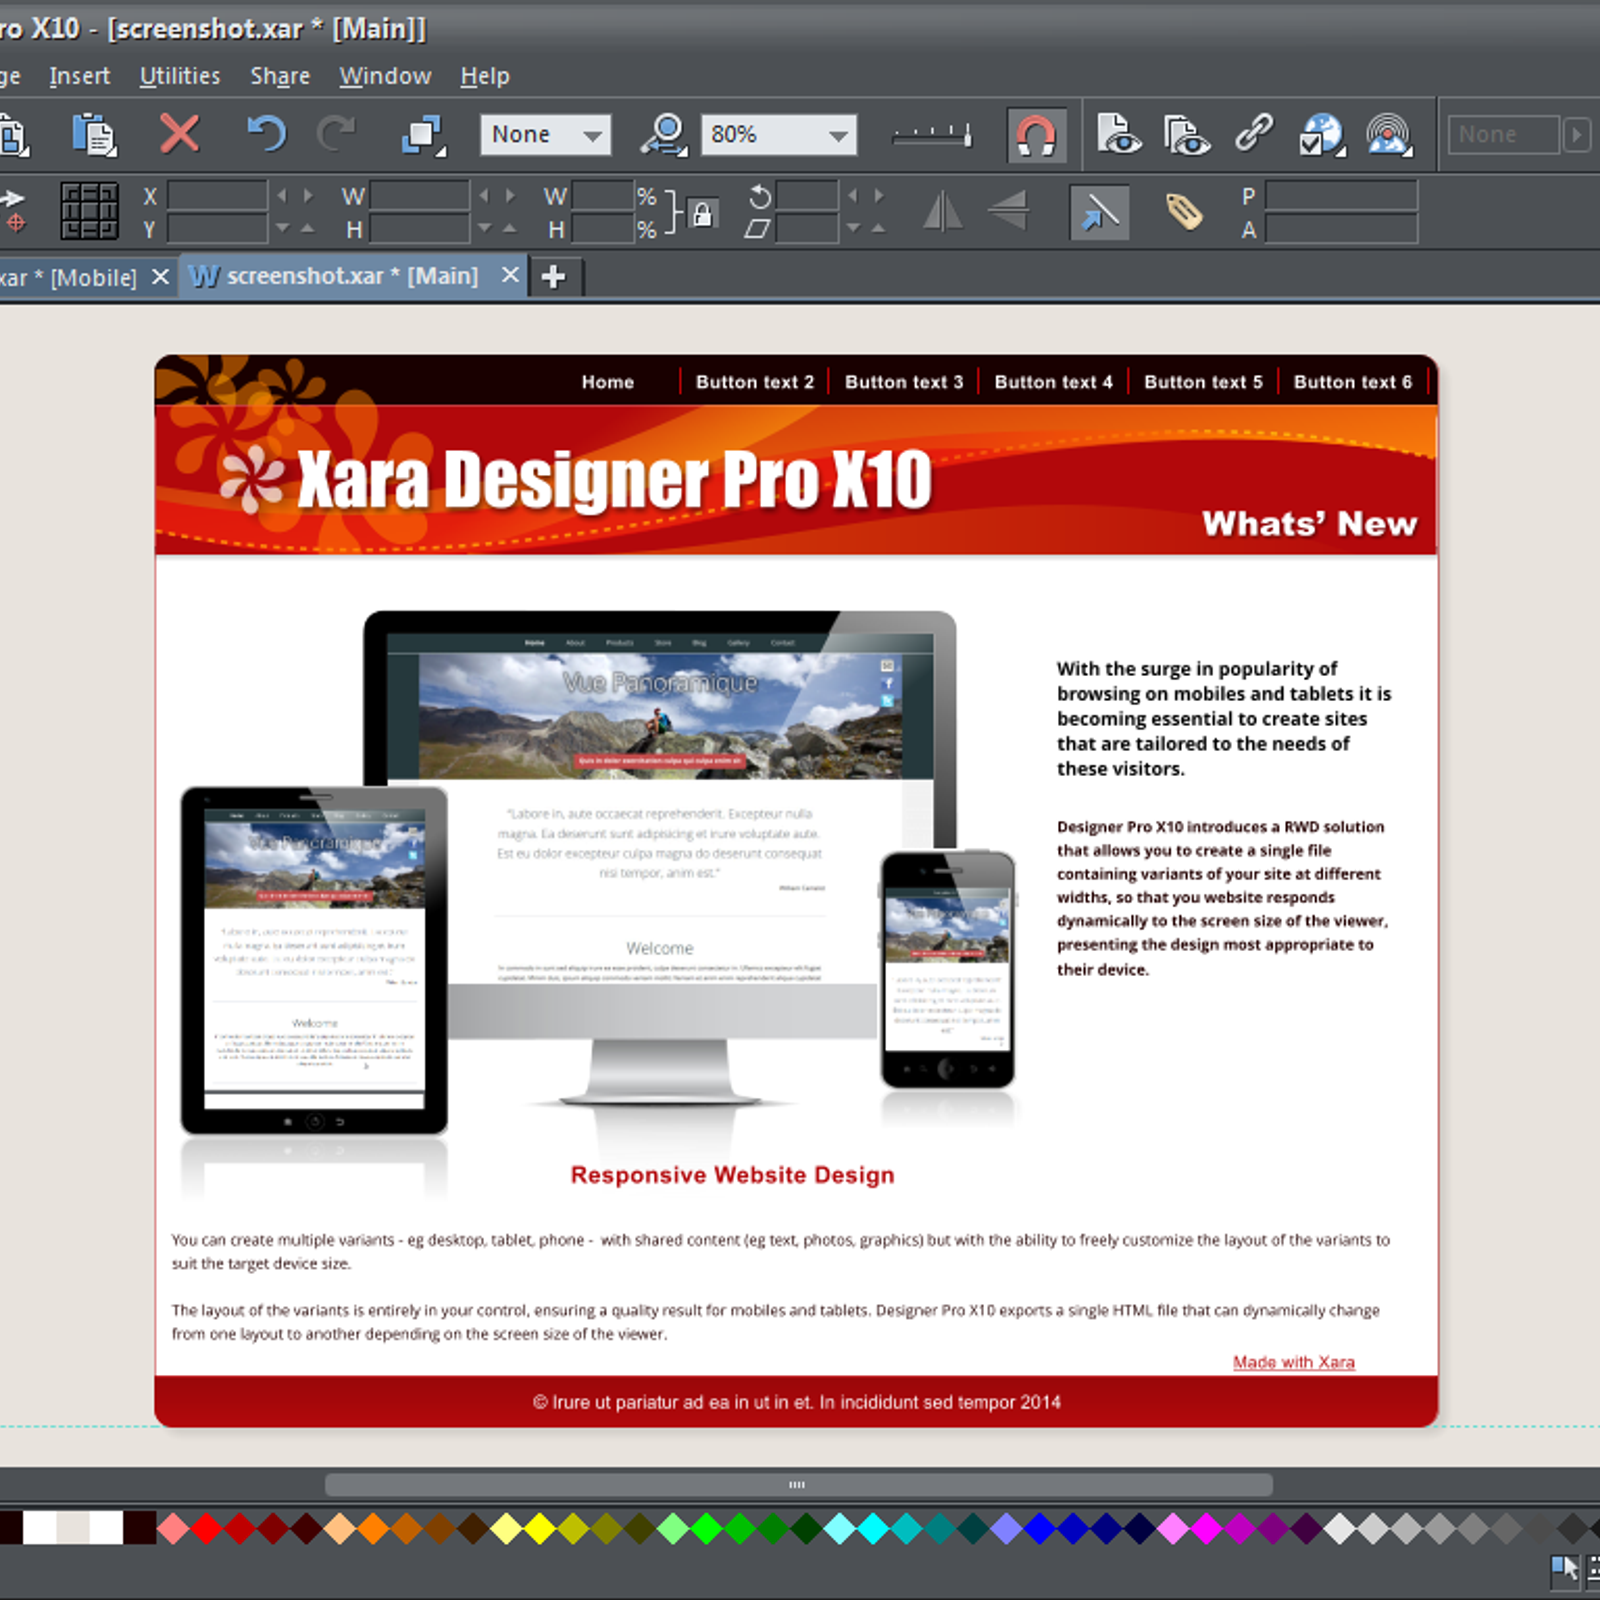Select the Whats' New heading text
1600x1600 pixels.
1309,523
